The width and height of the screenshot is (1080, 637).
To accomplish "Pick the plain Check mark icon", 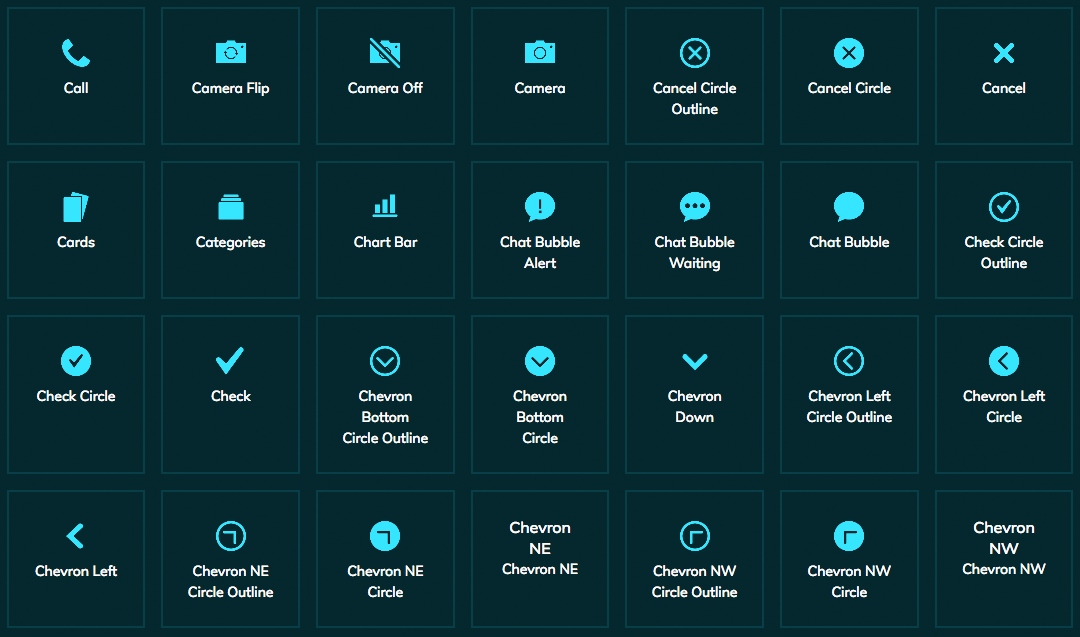I will (x=230, y=359).
